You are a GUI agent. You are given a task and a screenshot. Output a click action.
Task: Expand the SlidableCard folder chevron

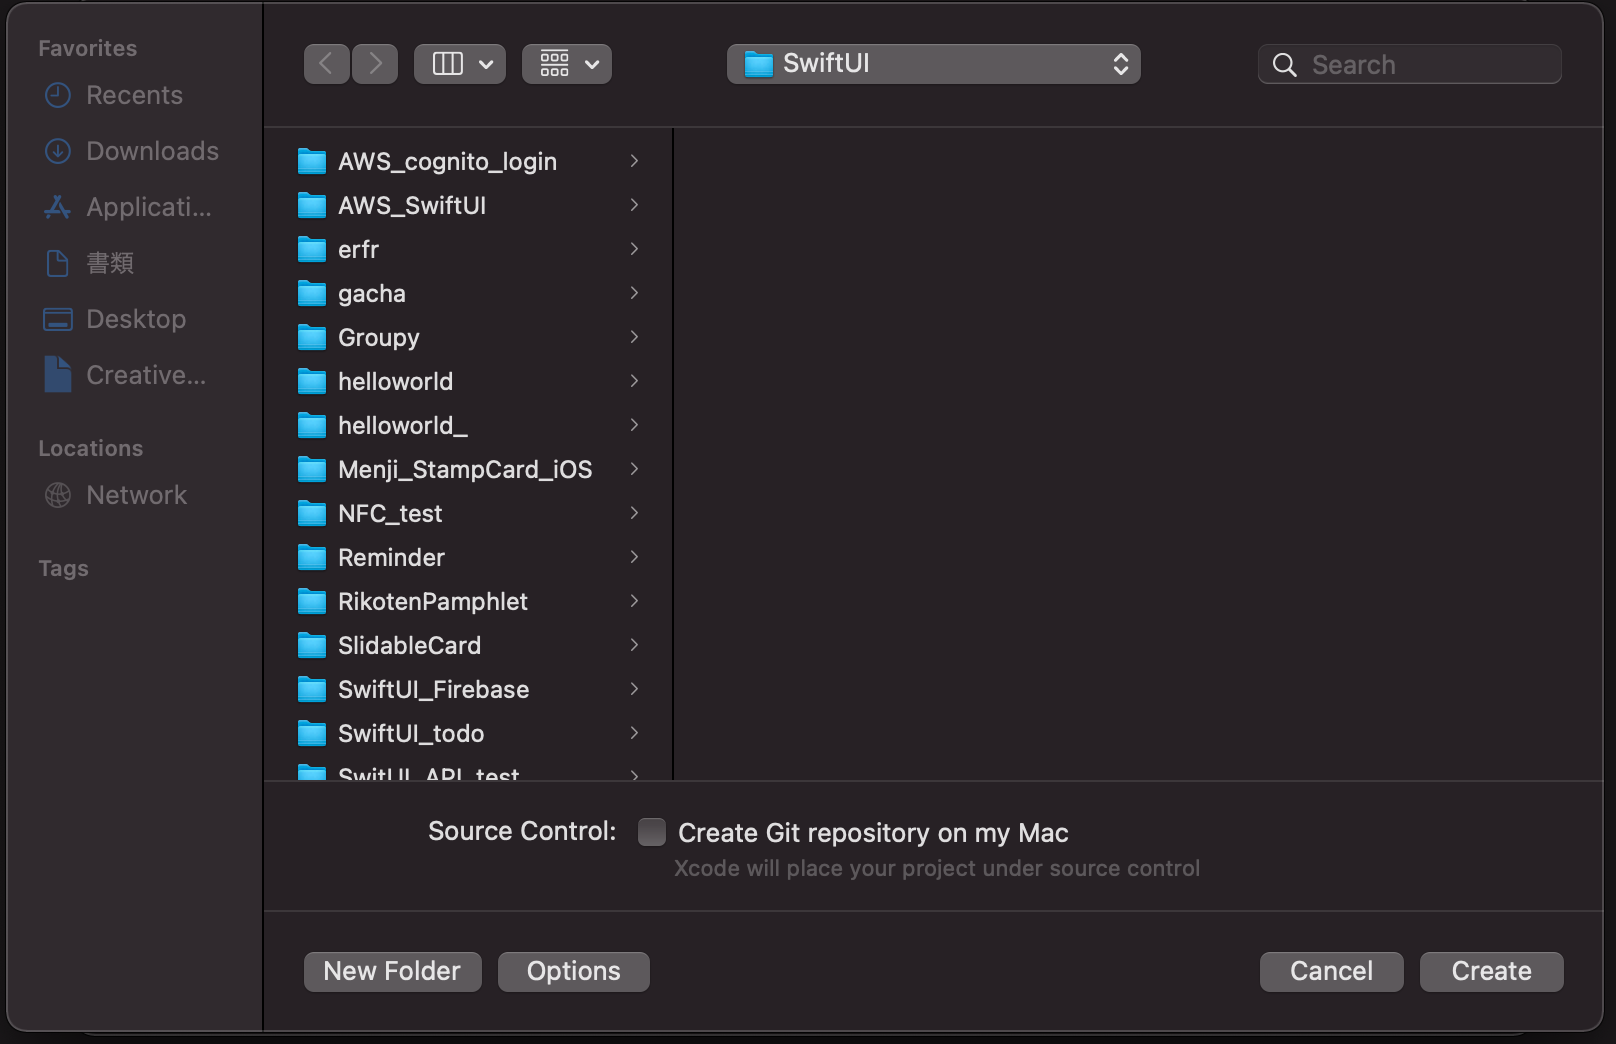click(634, 645)
